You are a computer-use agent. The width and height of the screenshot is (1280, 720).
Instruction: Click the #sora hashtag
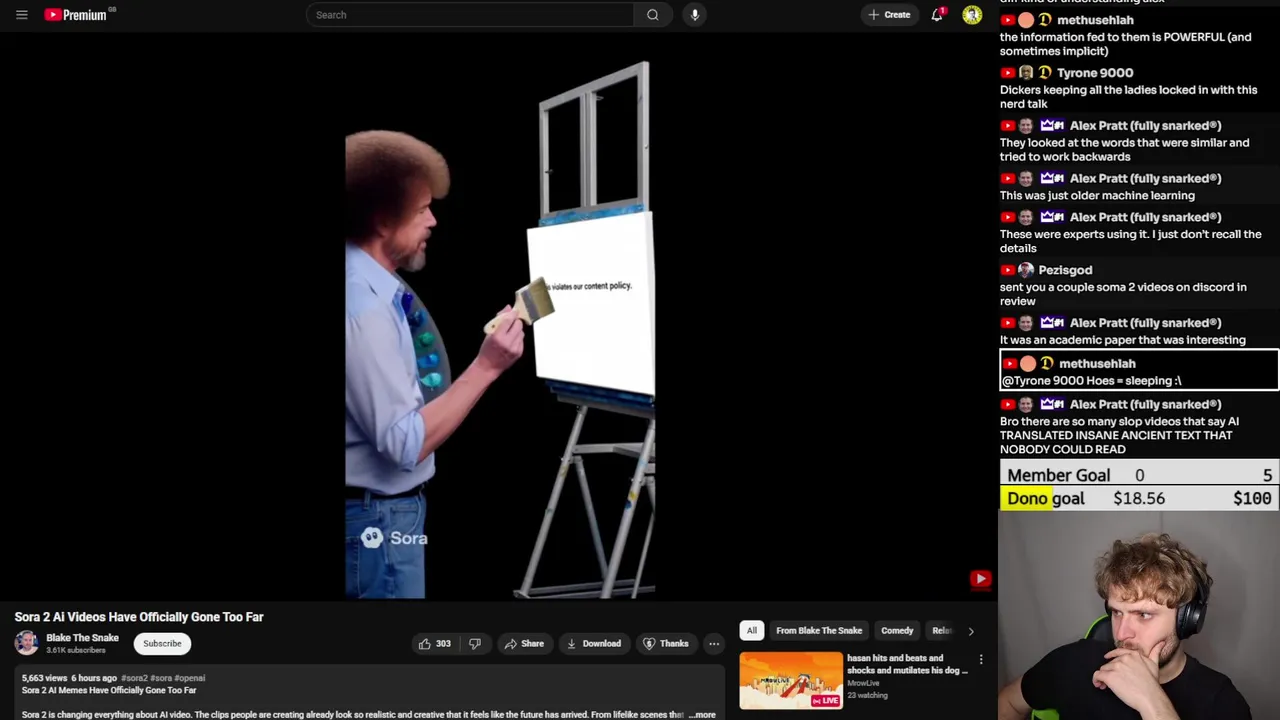[x=161, y=678]
